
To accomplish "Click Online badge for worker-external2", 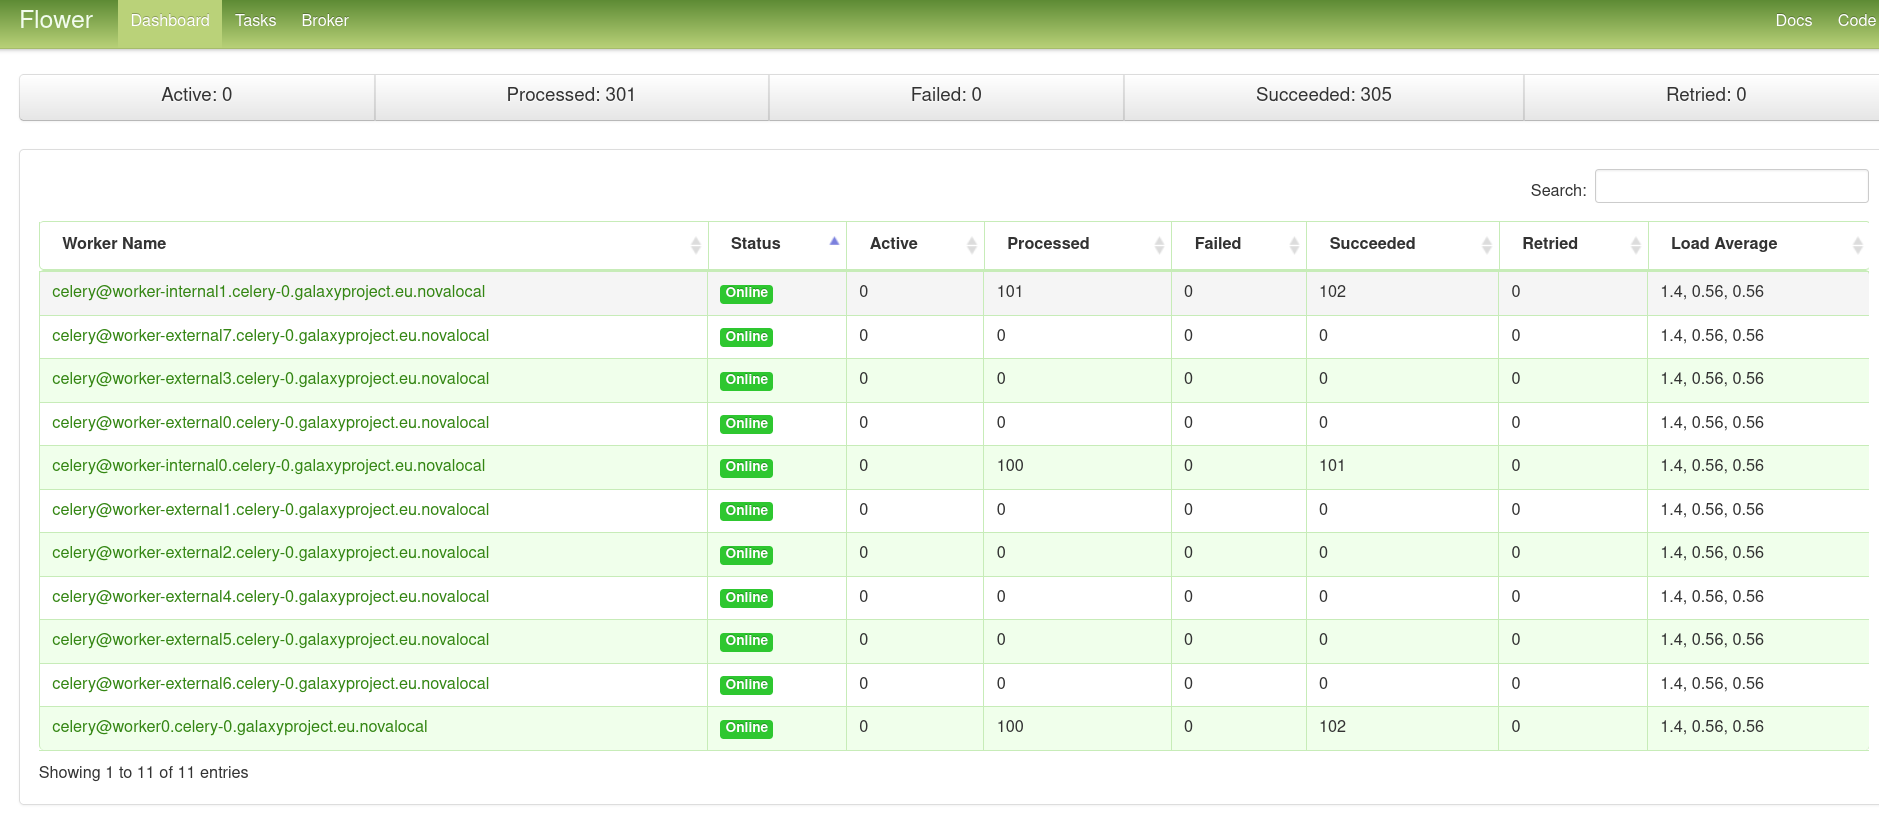I will coord(746,555).
